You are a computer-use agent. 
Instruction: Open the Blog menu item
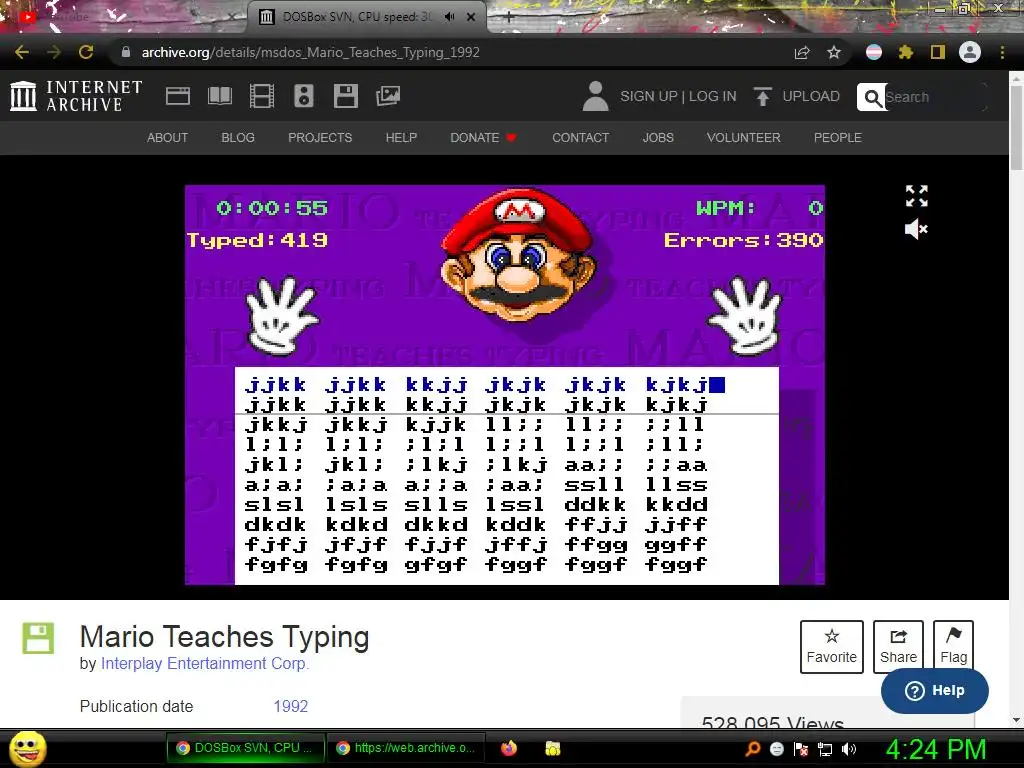(238, 138)
